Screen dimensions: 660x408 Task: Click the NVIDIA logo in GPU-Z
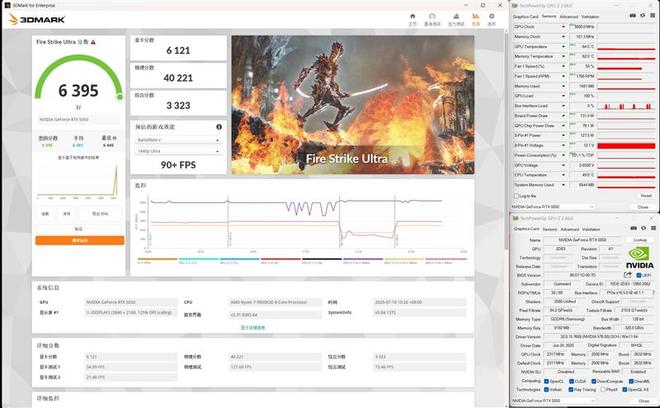(x=639, y=257)
